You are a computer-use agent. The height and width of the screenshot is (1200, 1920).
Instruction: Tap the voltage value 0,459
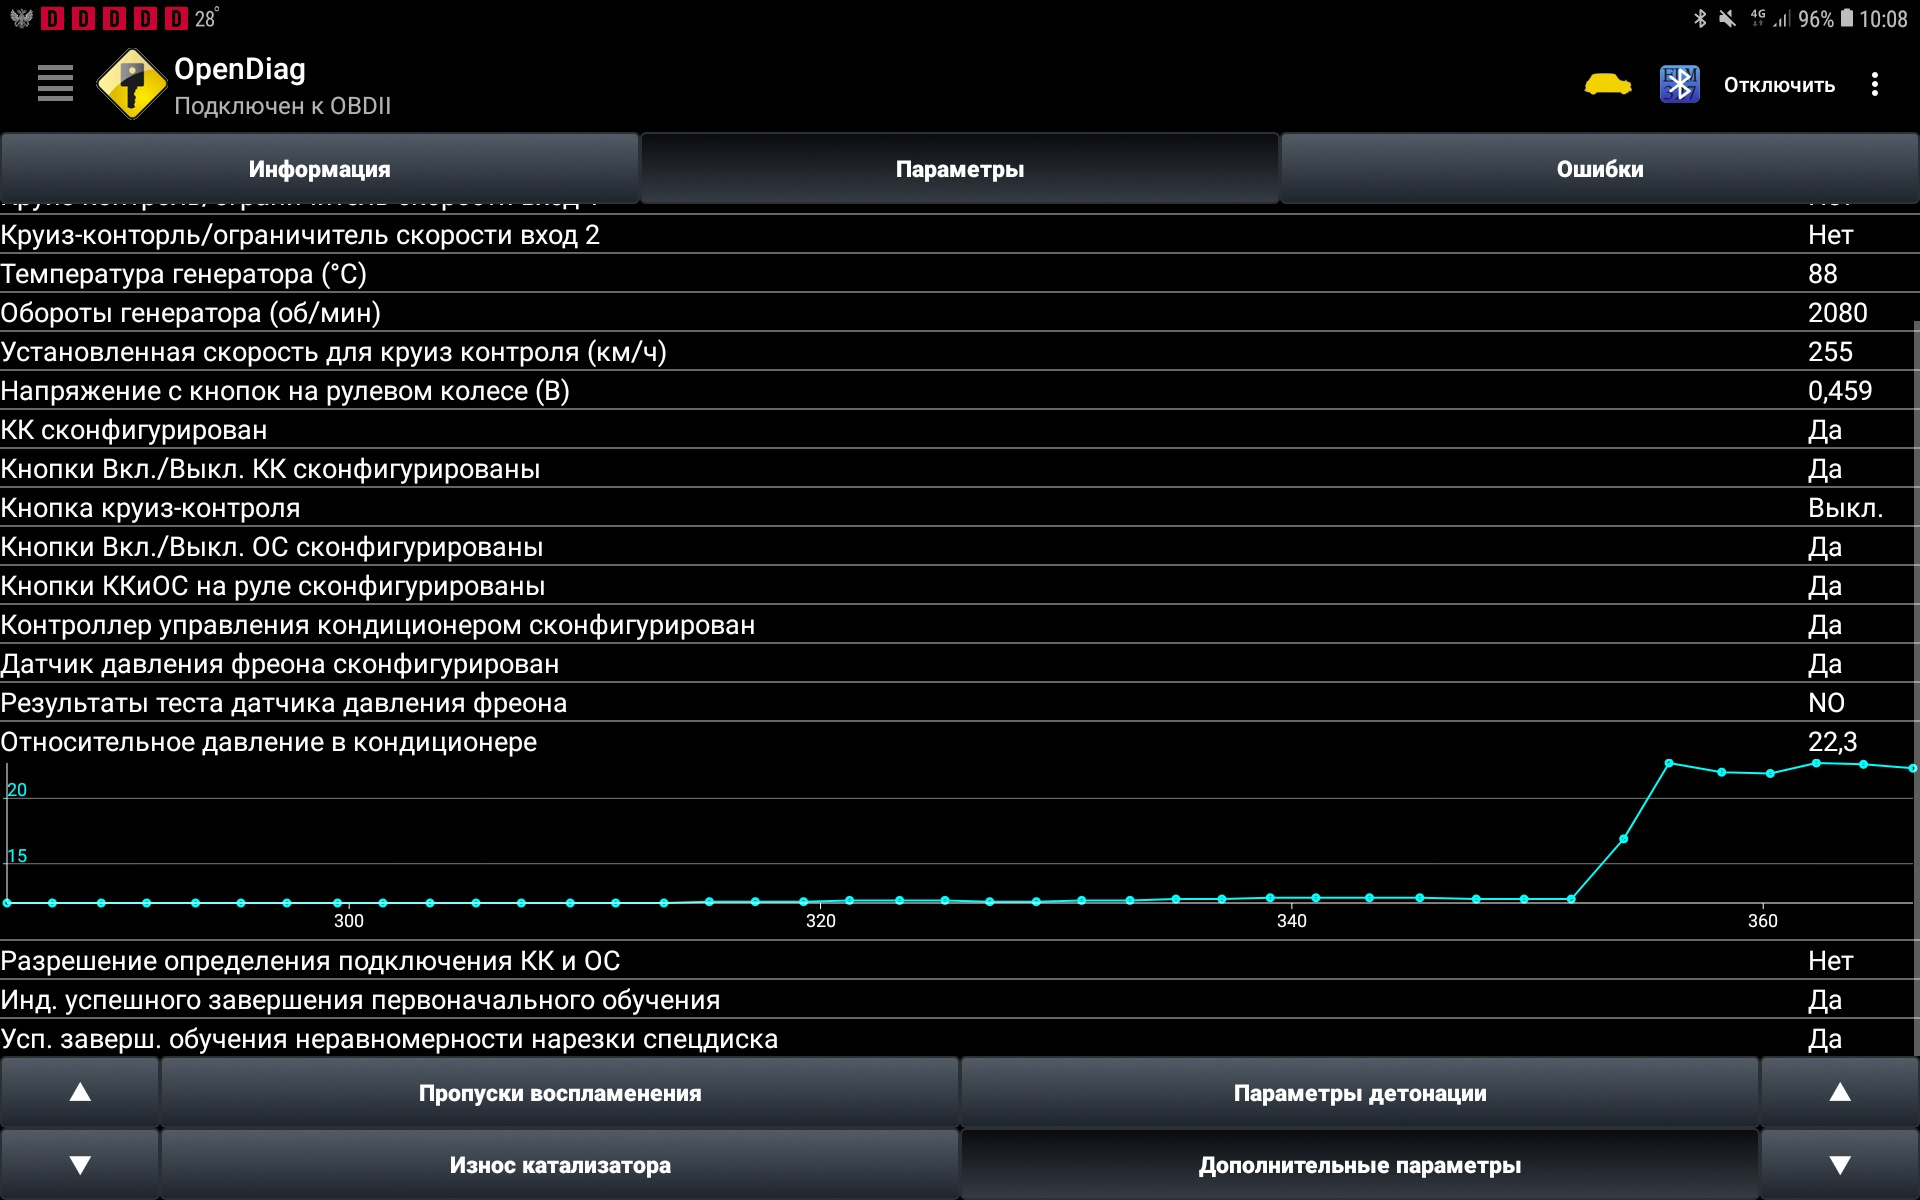tap(1840, 391)
